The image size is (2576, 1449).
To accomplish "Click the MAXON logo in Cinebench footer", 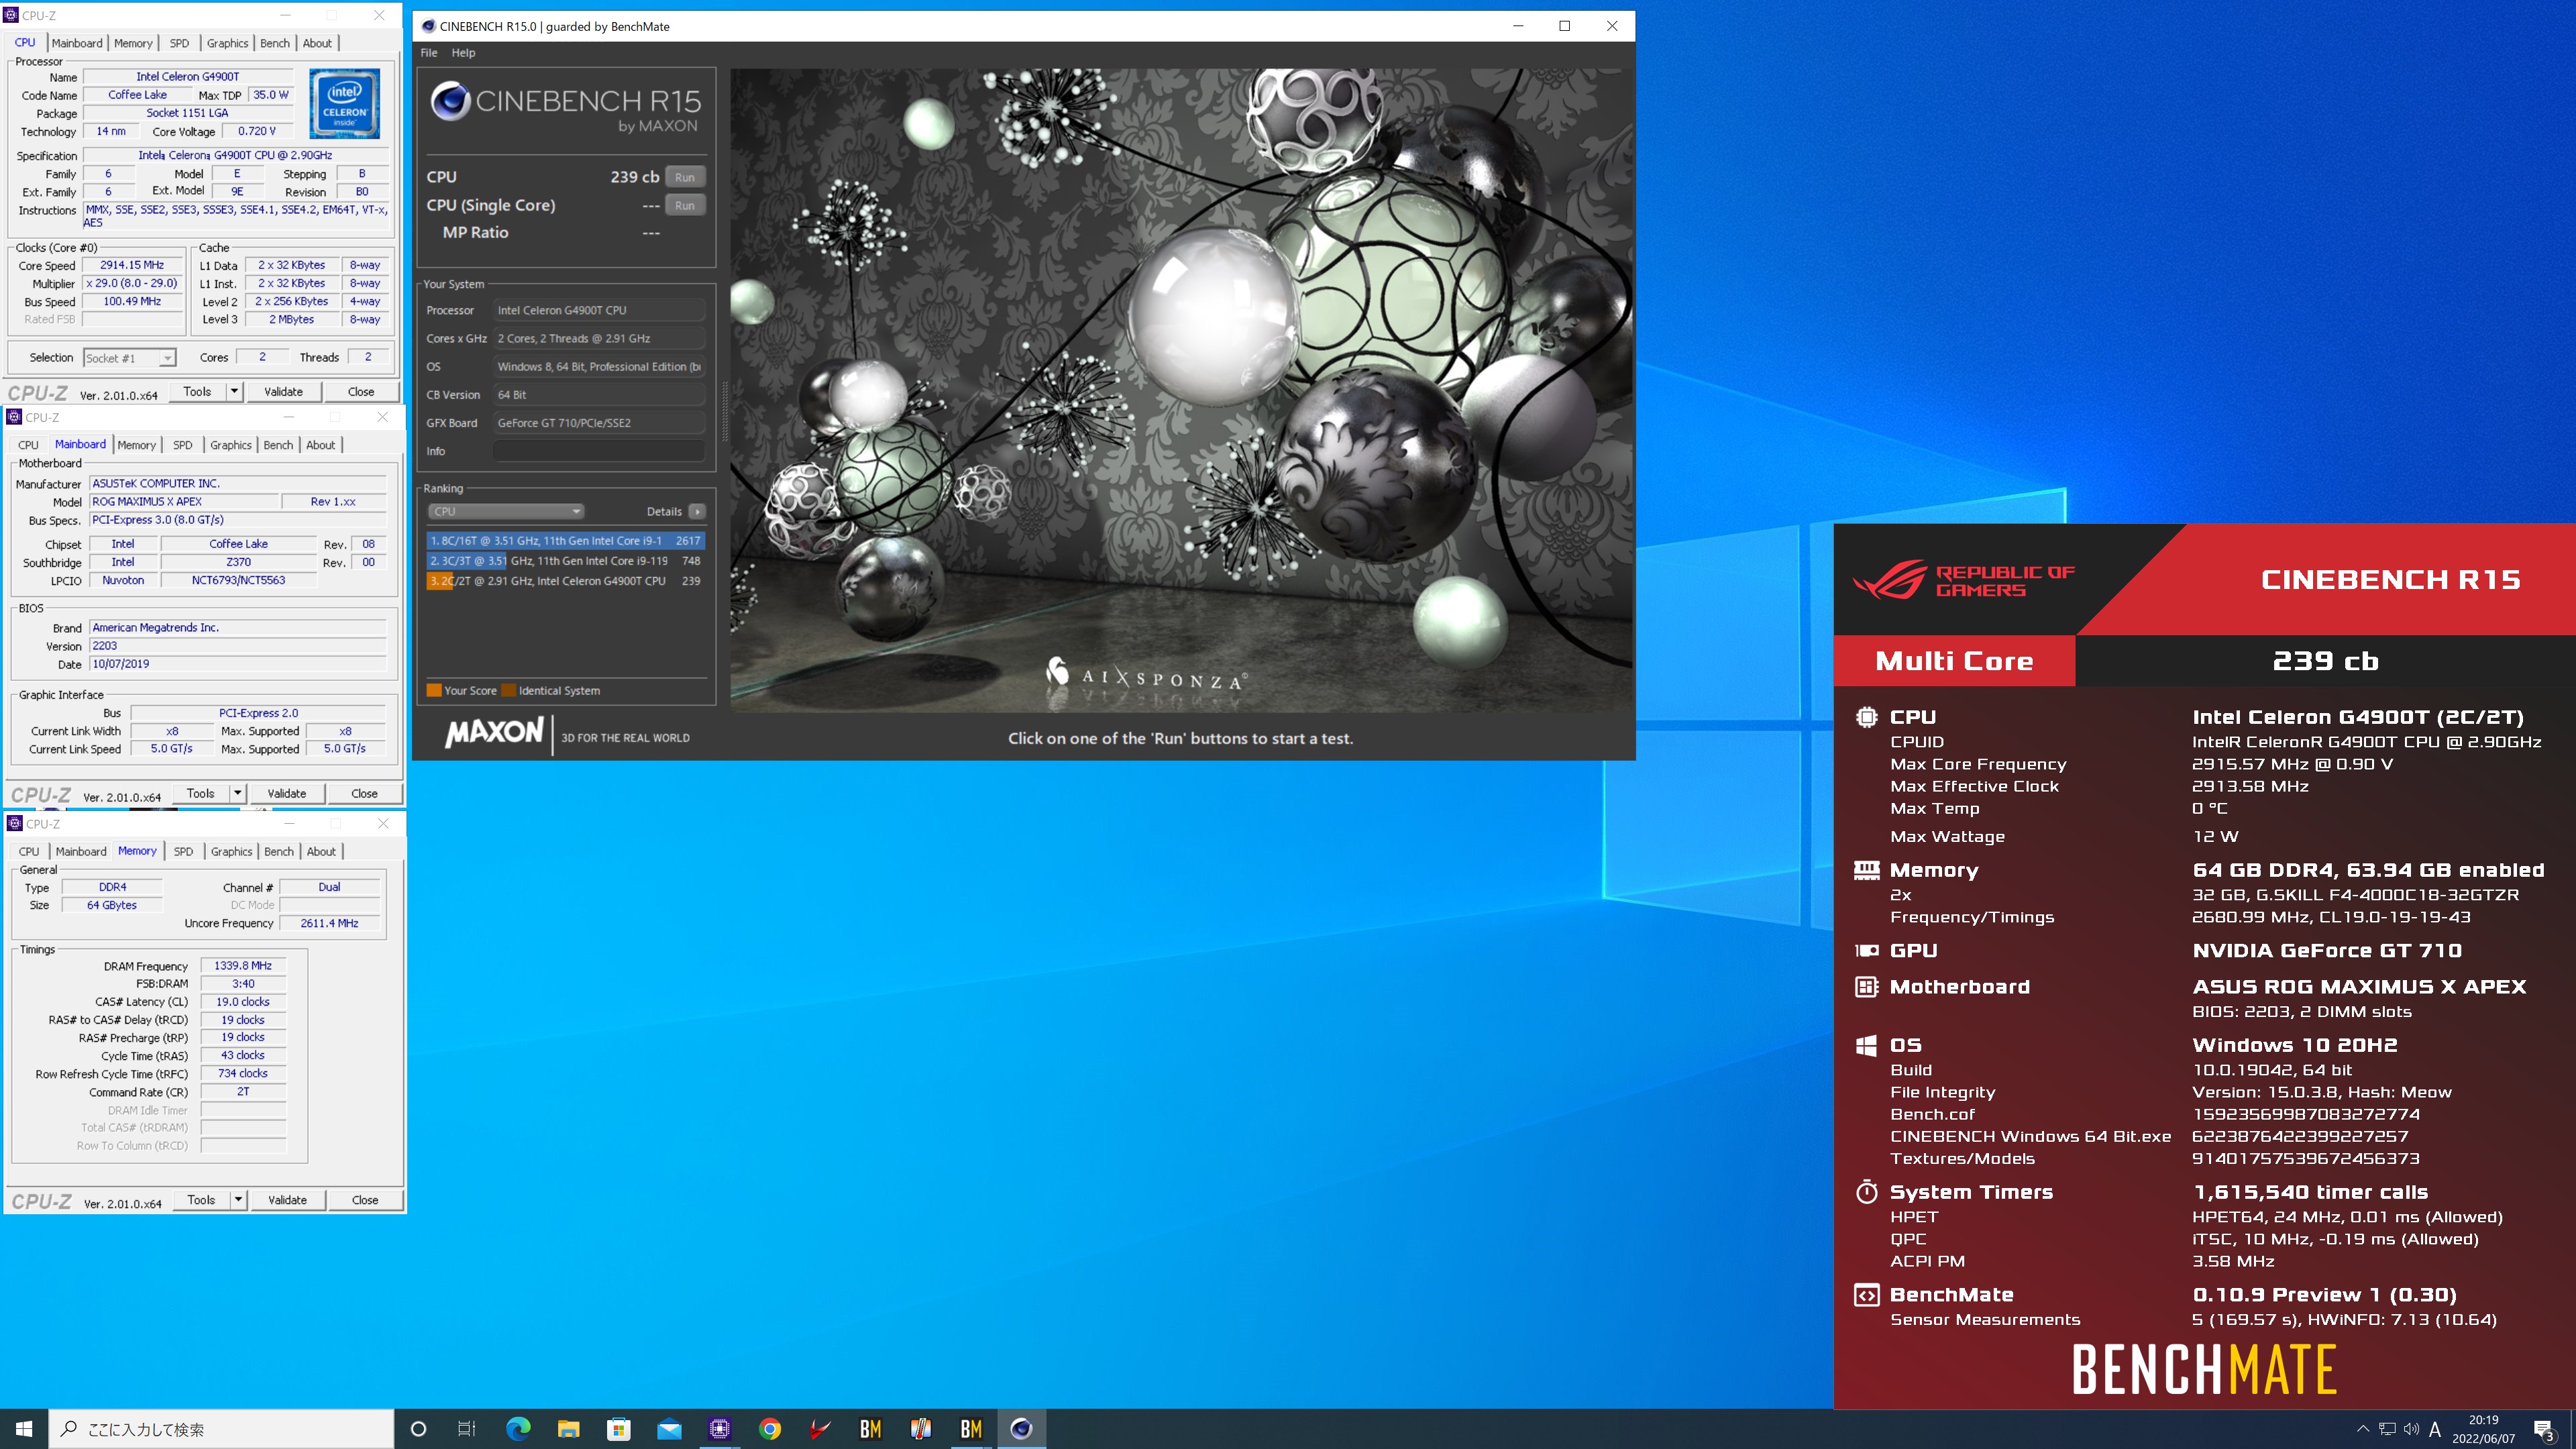I will coord(494,733).
